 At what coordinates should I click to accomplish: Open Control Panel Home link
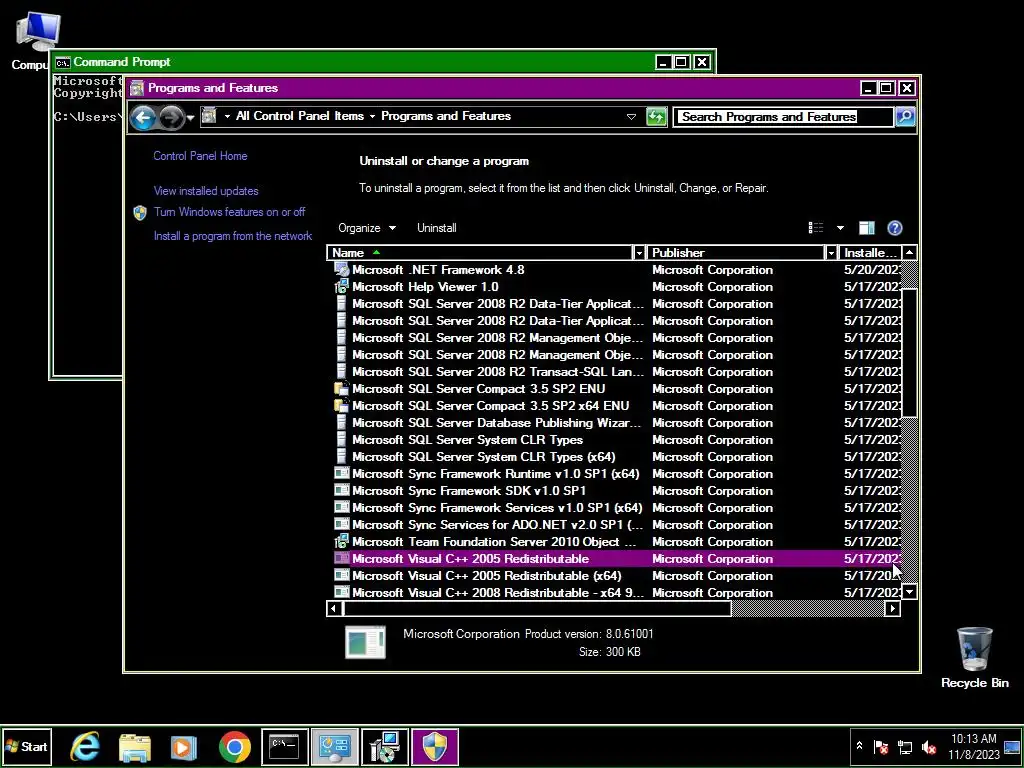click(x=200, y=156)
